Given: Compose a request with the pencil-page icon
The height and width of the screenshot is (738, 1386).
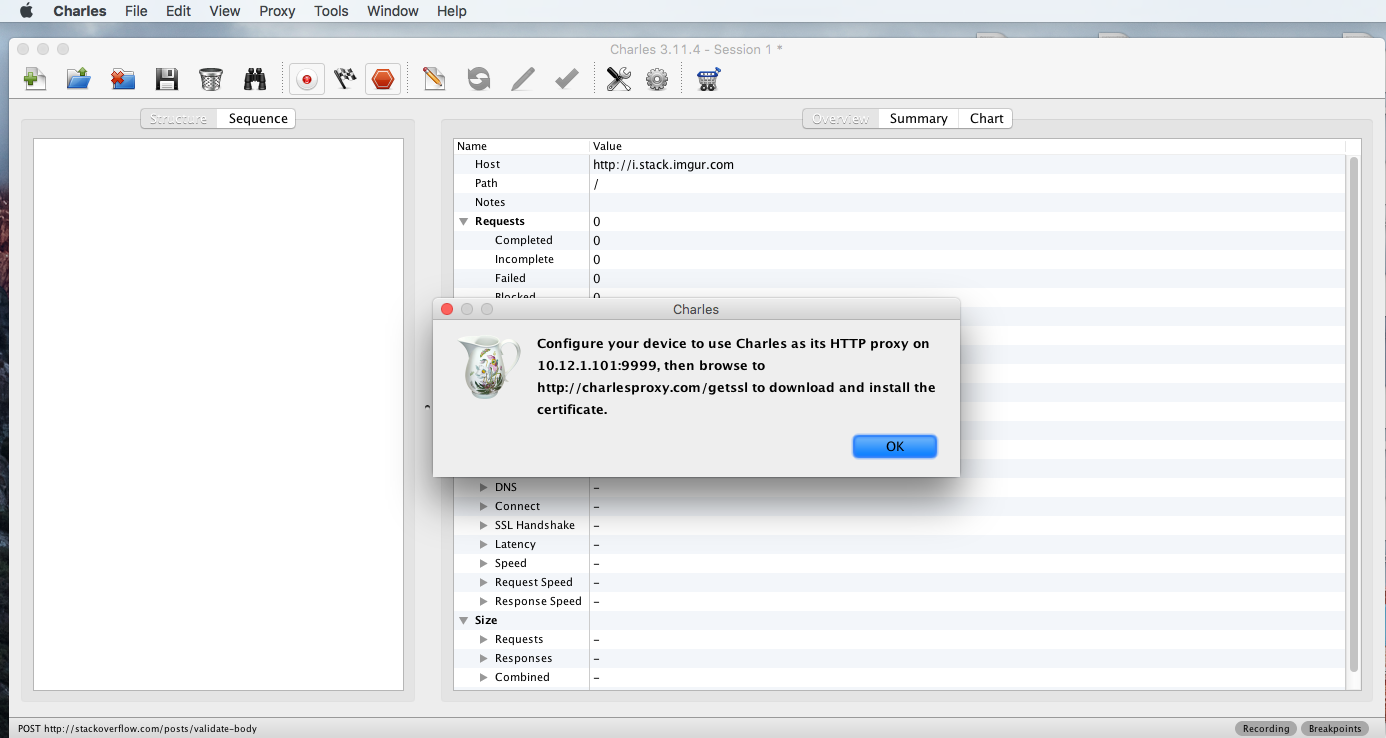Looking at the screenshot, I should pos(433,79).
